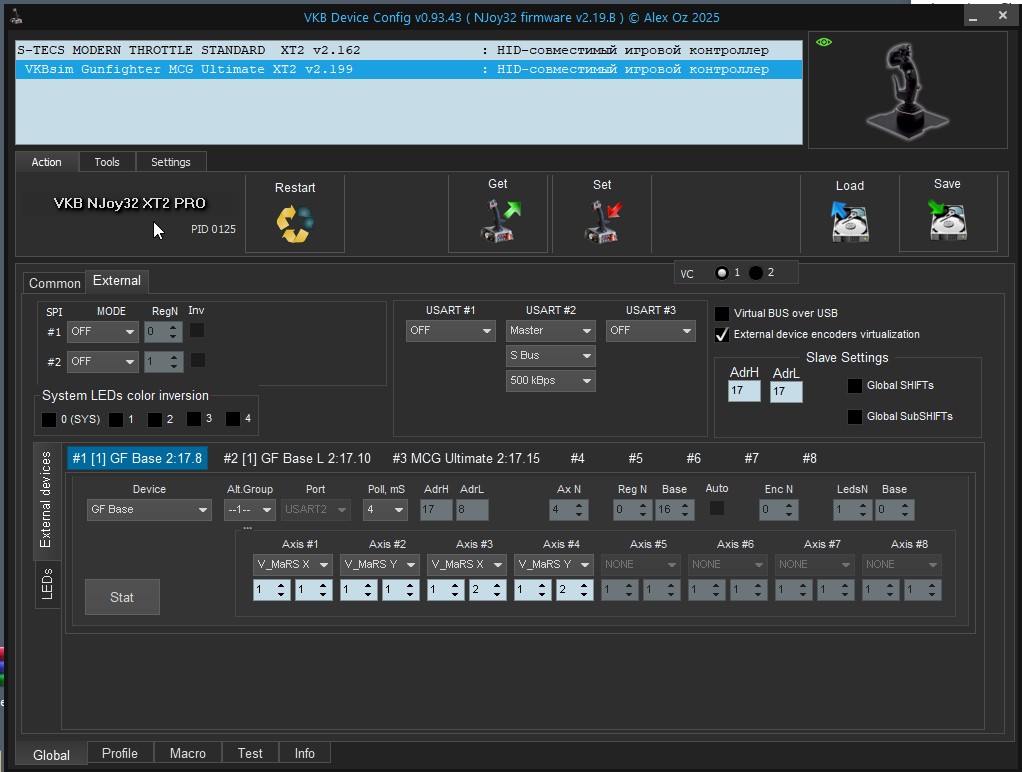The width and height of the screenshot is (1022, 772).
Task: Switch to the Tools tab
Action: tap(107, 162)
